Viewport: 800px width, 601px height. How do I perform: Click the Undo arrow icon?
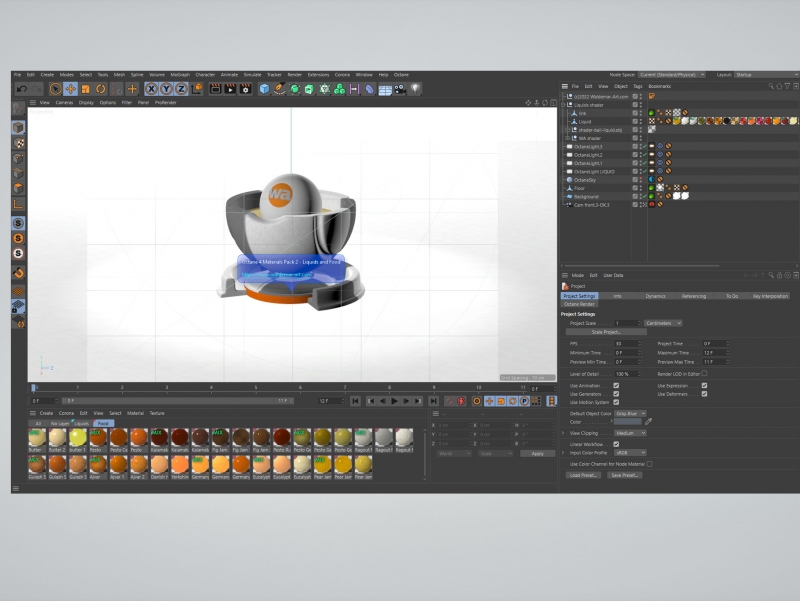[x=21, y=89]
